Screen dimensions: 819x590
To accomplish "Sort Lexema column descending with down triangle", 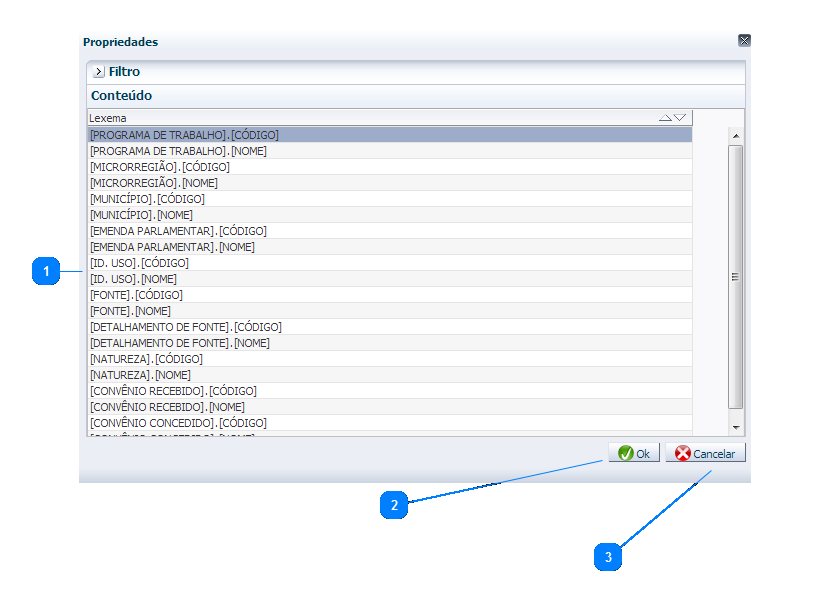I will (x=680, y=118).
